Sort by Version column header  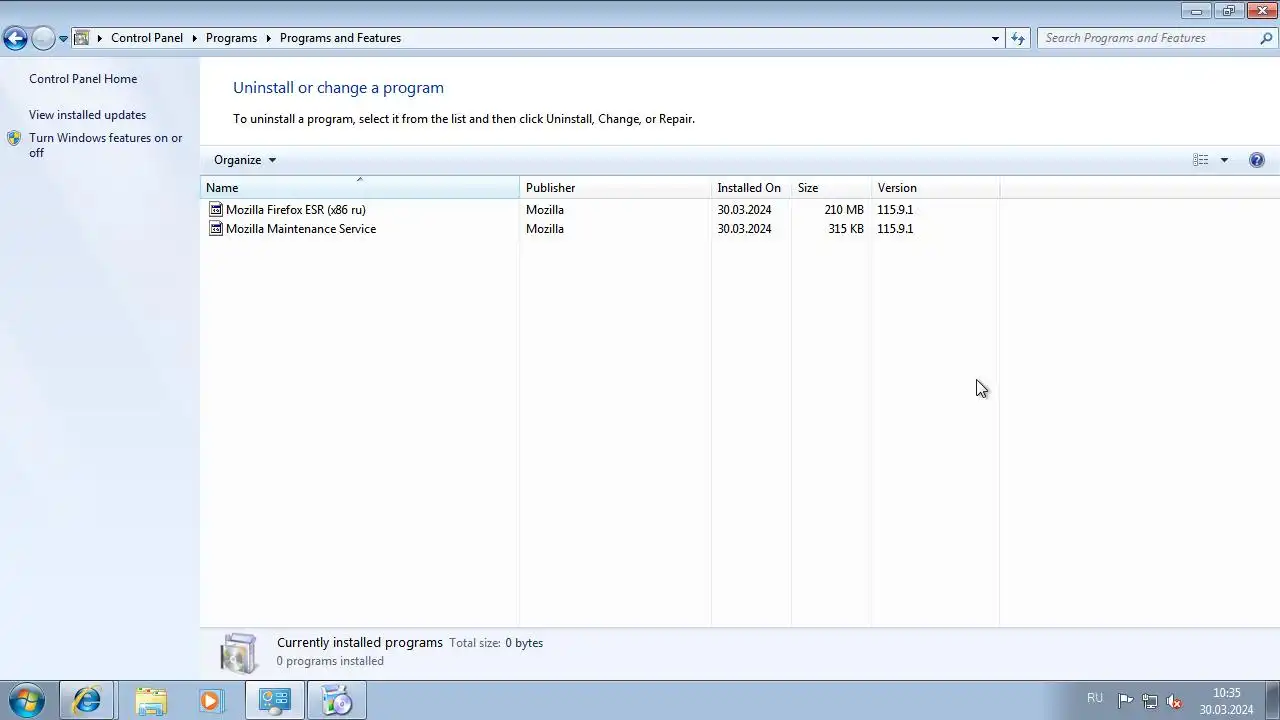coord(935,188)
